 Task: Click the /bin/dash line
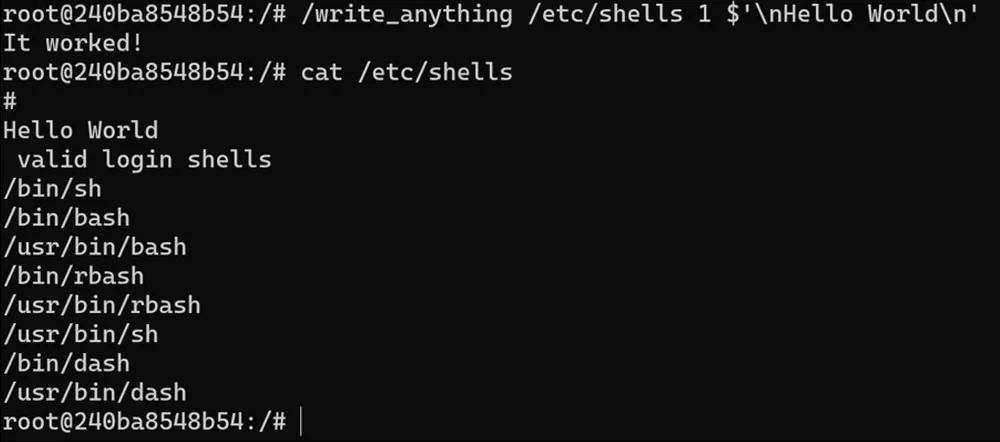click(66, 364)
